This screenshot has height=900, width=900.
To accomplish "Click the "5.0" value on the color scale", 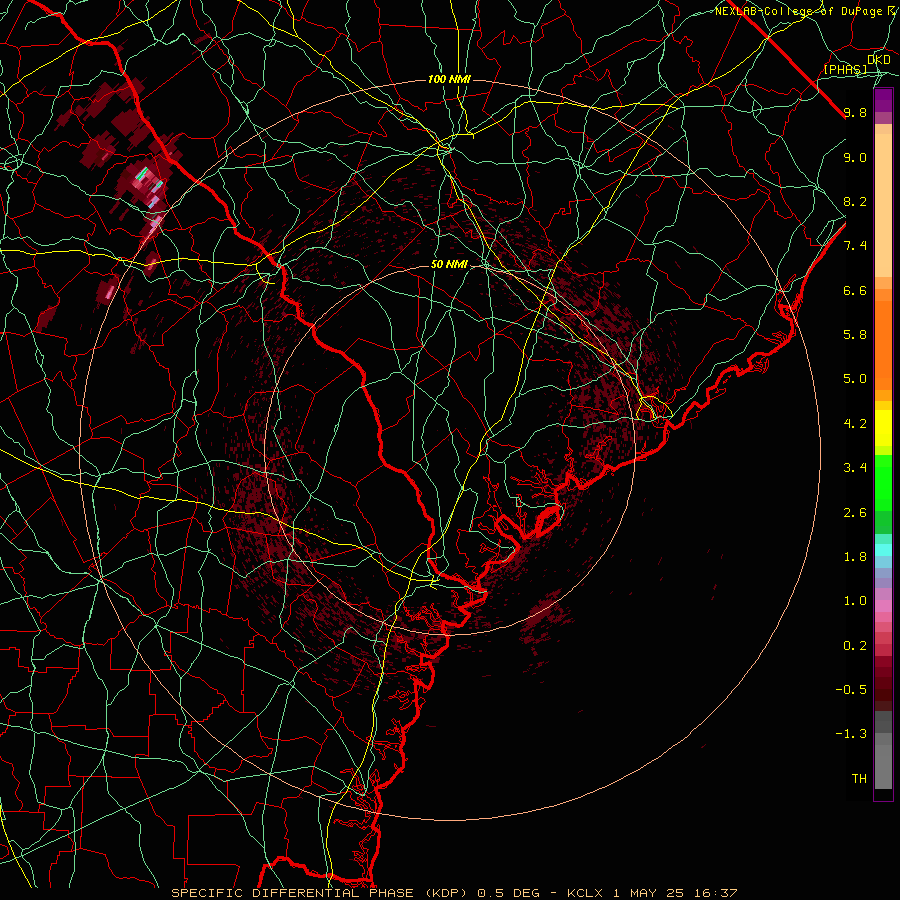I will tap(855, 379).
